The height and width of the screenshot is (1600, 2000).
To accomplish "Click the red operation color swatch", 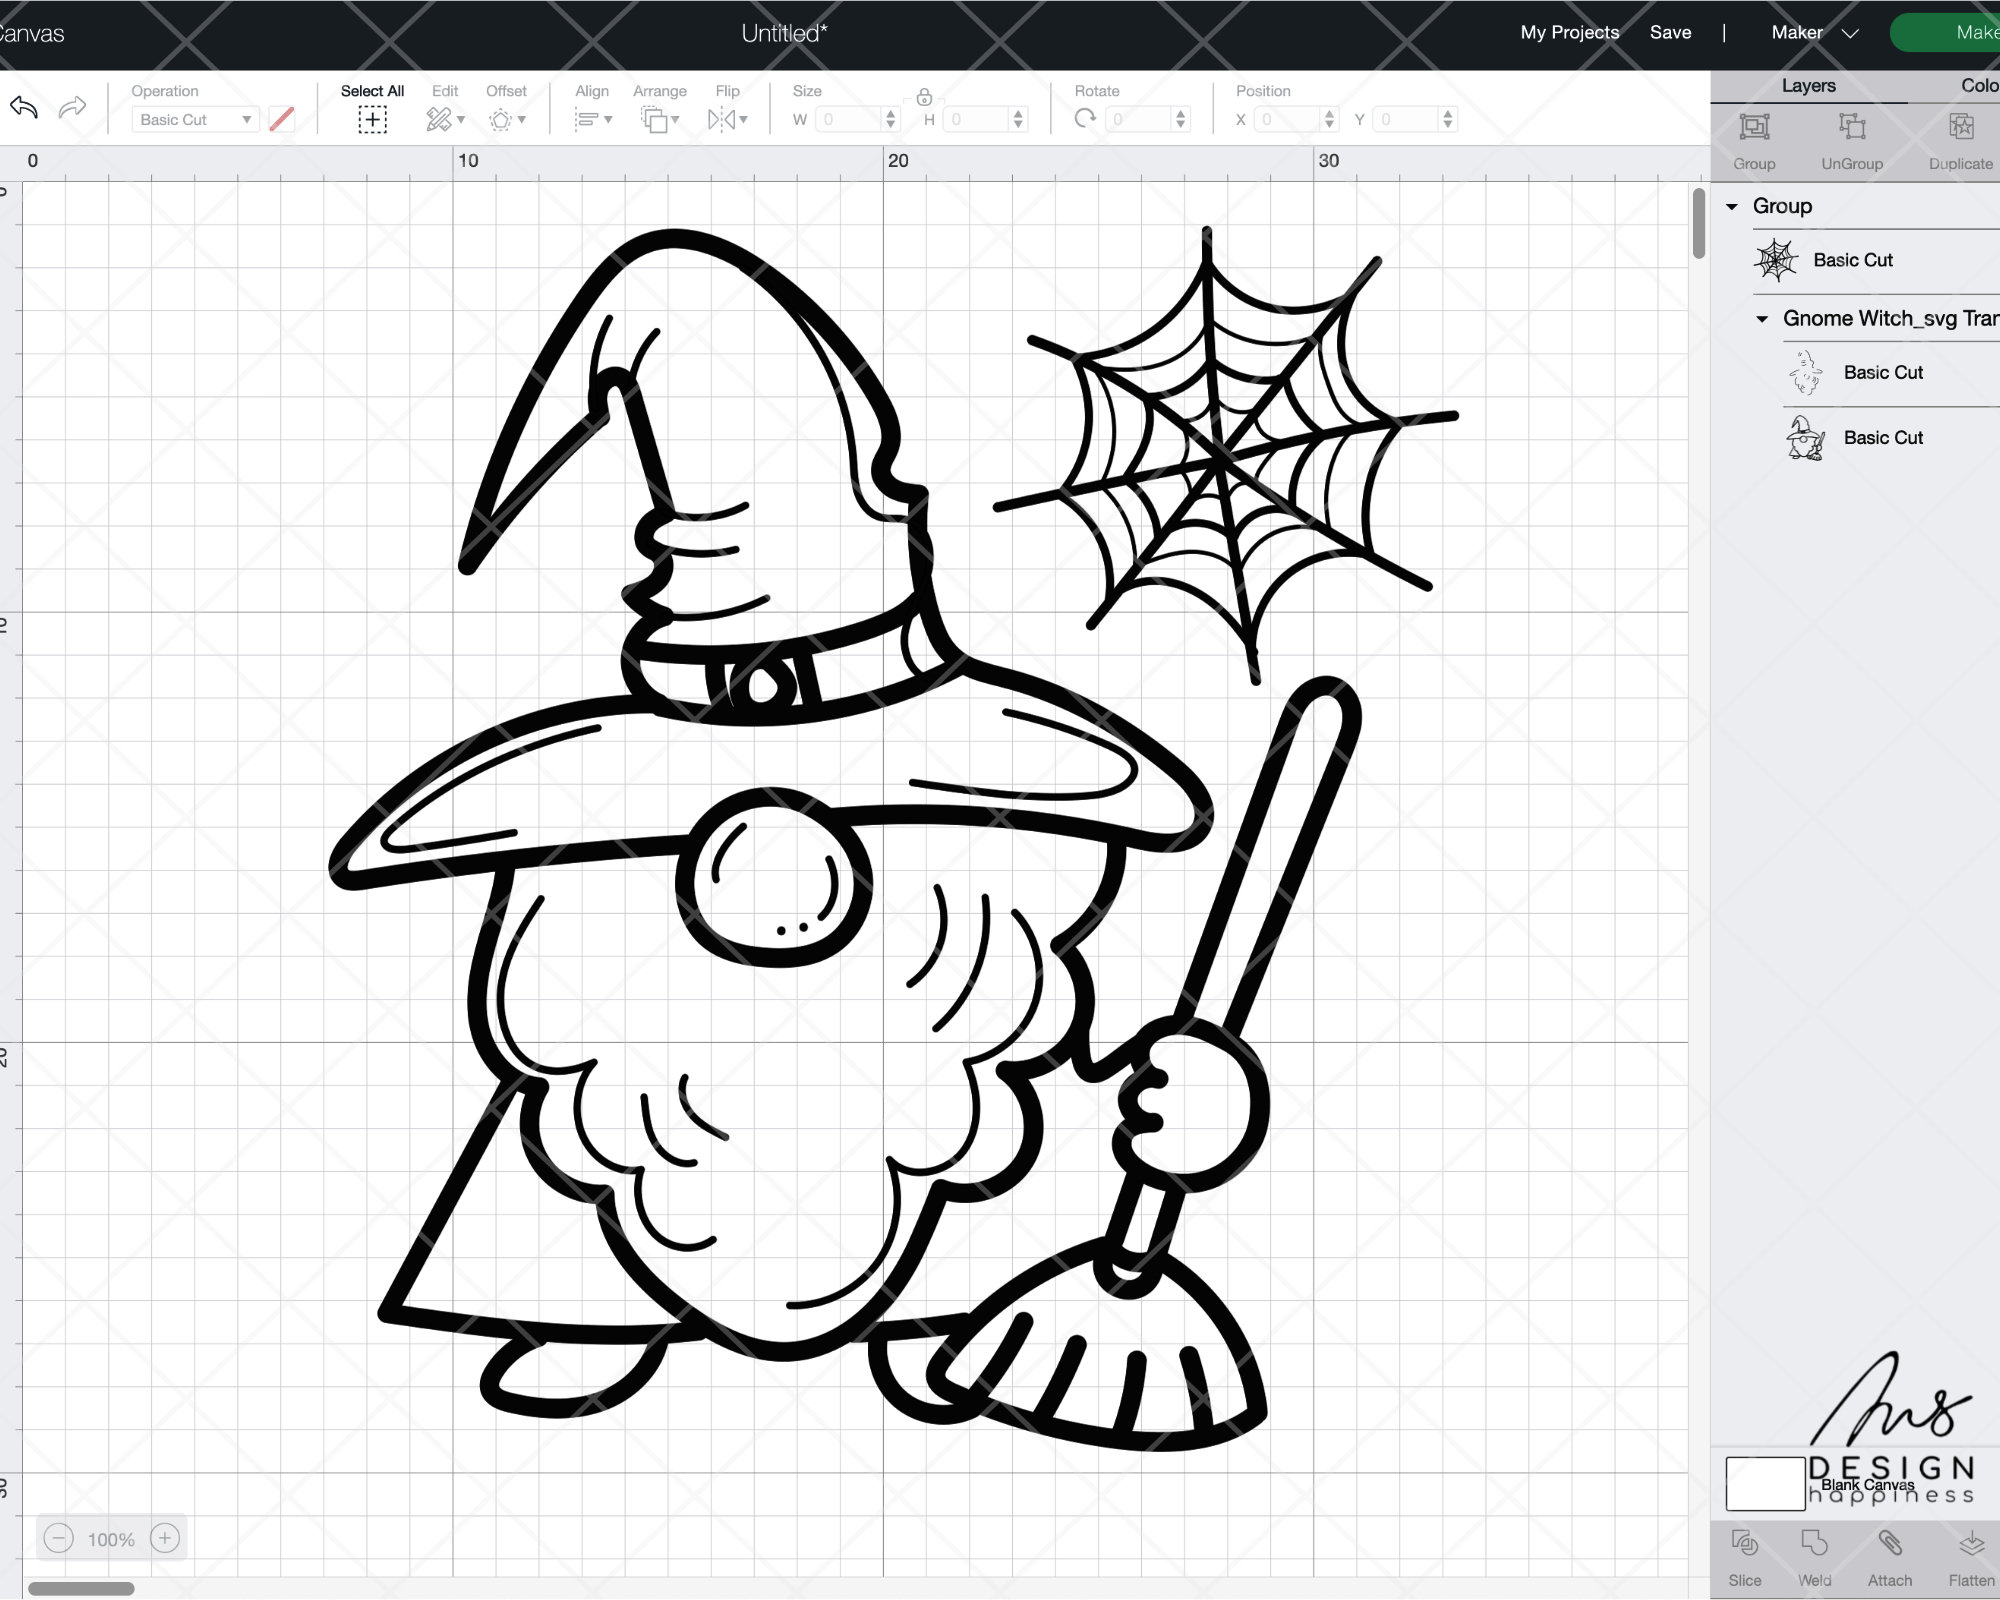I will 283,119.
